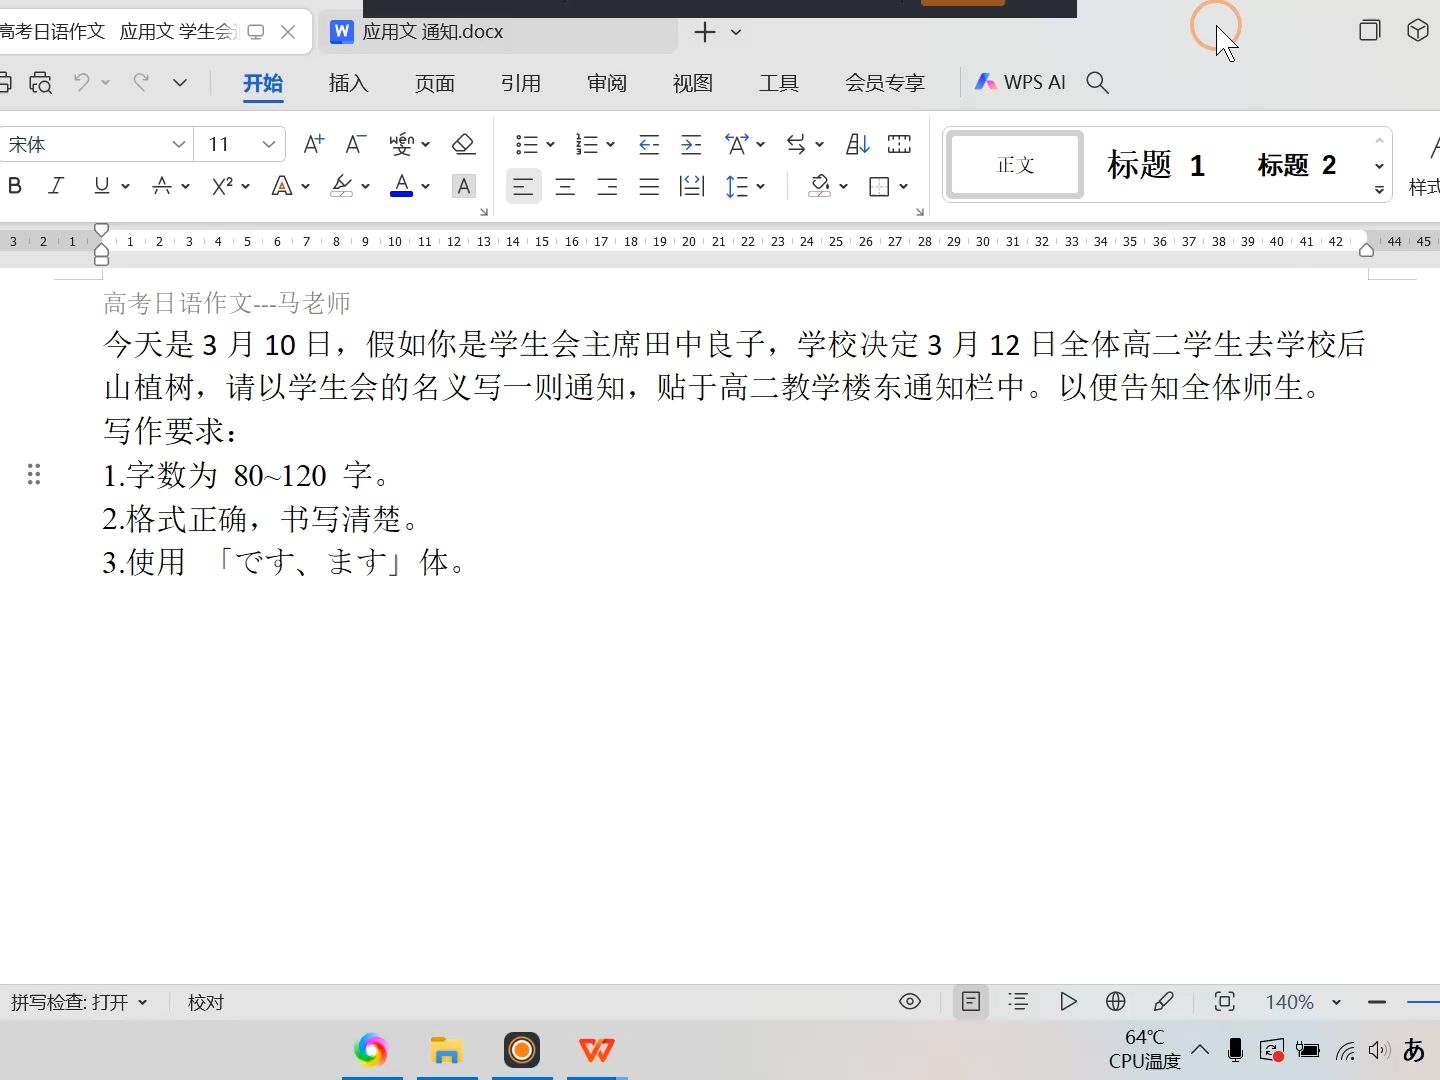Open the 引用 tab

click(x=520, y=83)
